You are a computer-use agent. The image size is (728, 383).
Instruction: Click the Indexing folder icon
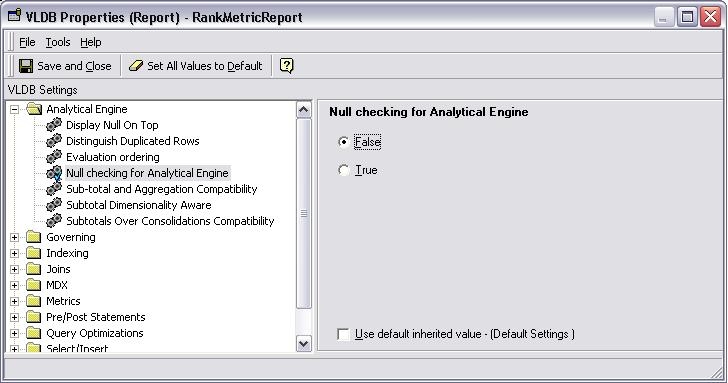(x=34, y=253)
